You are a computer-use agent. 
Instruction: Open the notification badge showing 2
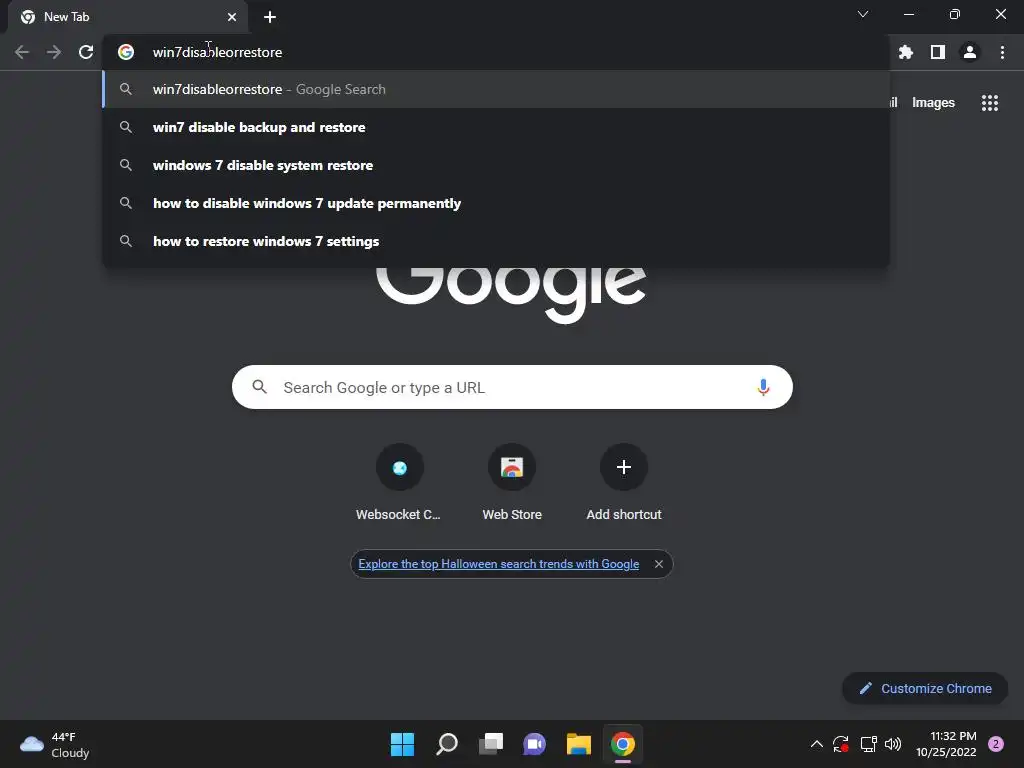click(996, 744)
